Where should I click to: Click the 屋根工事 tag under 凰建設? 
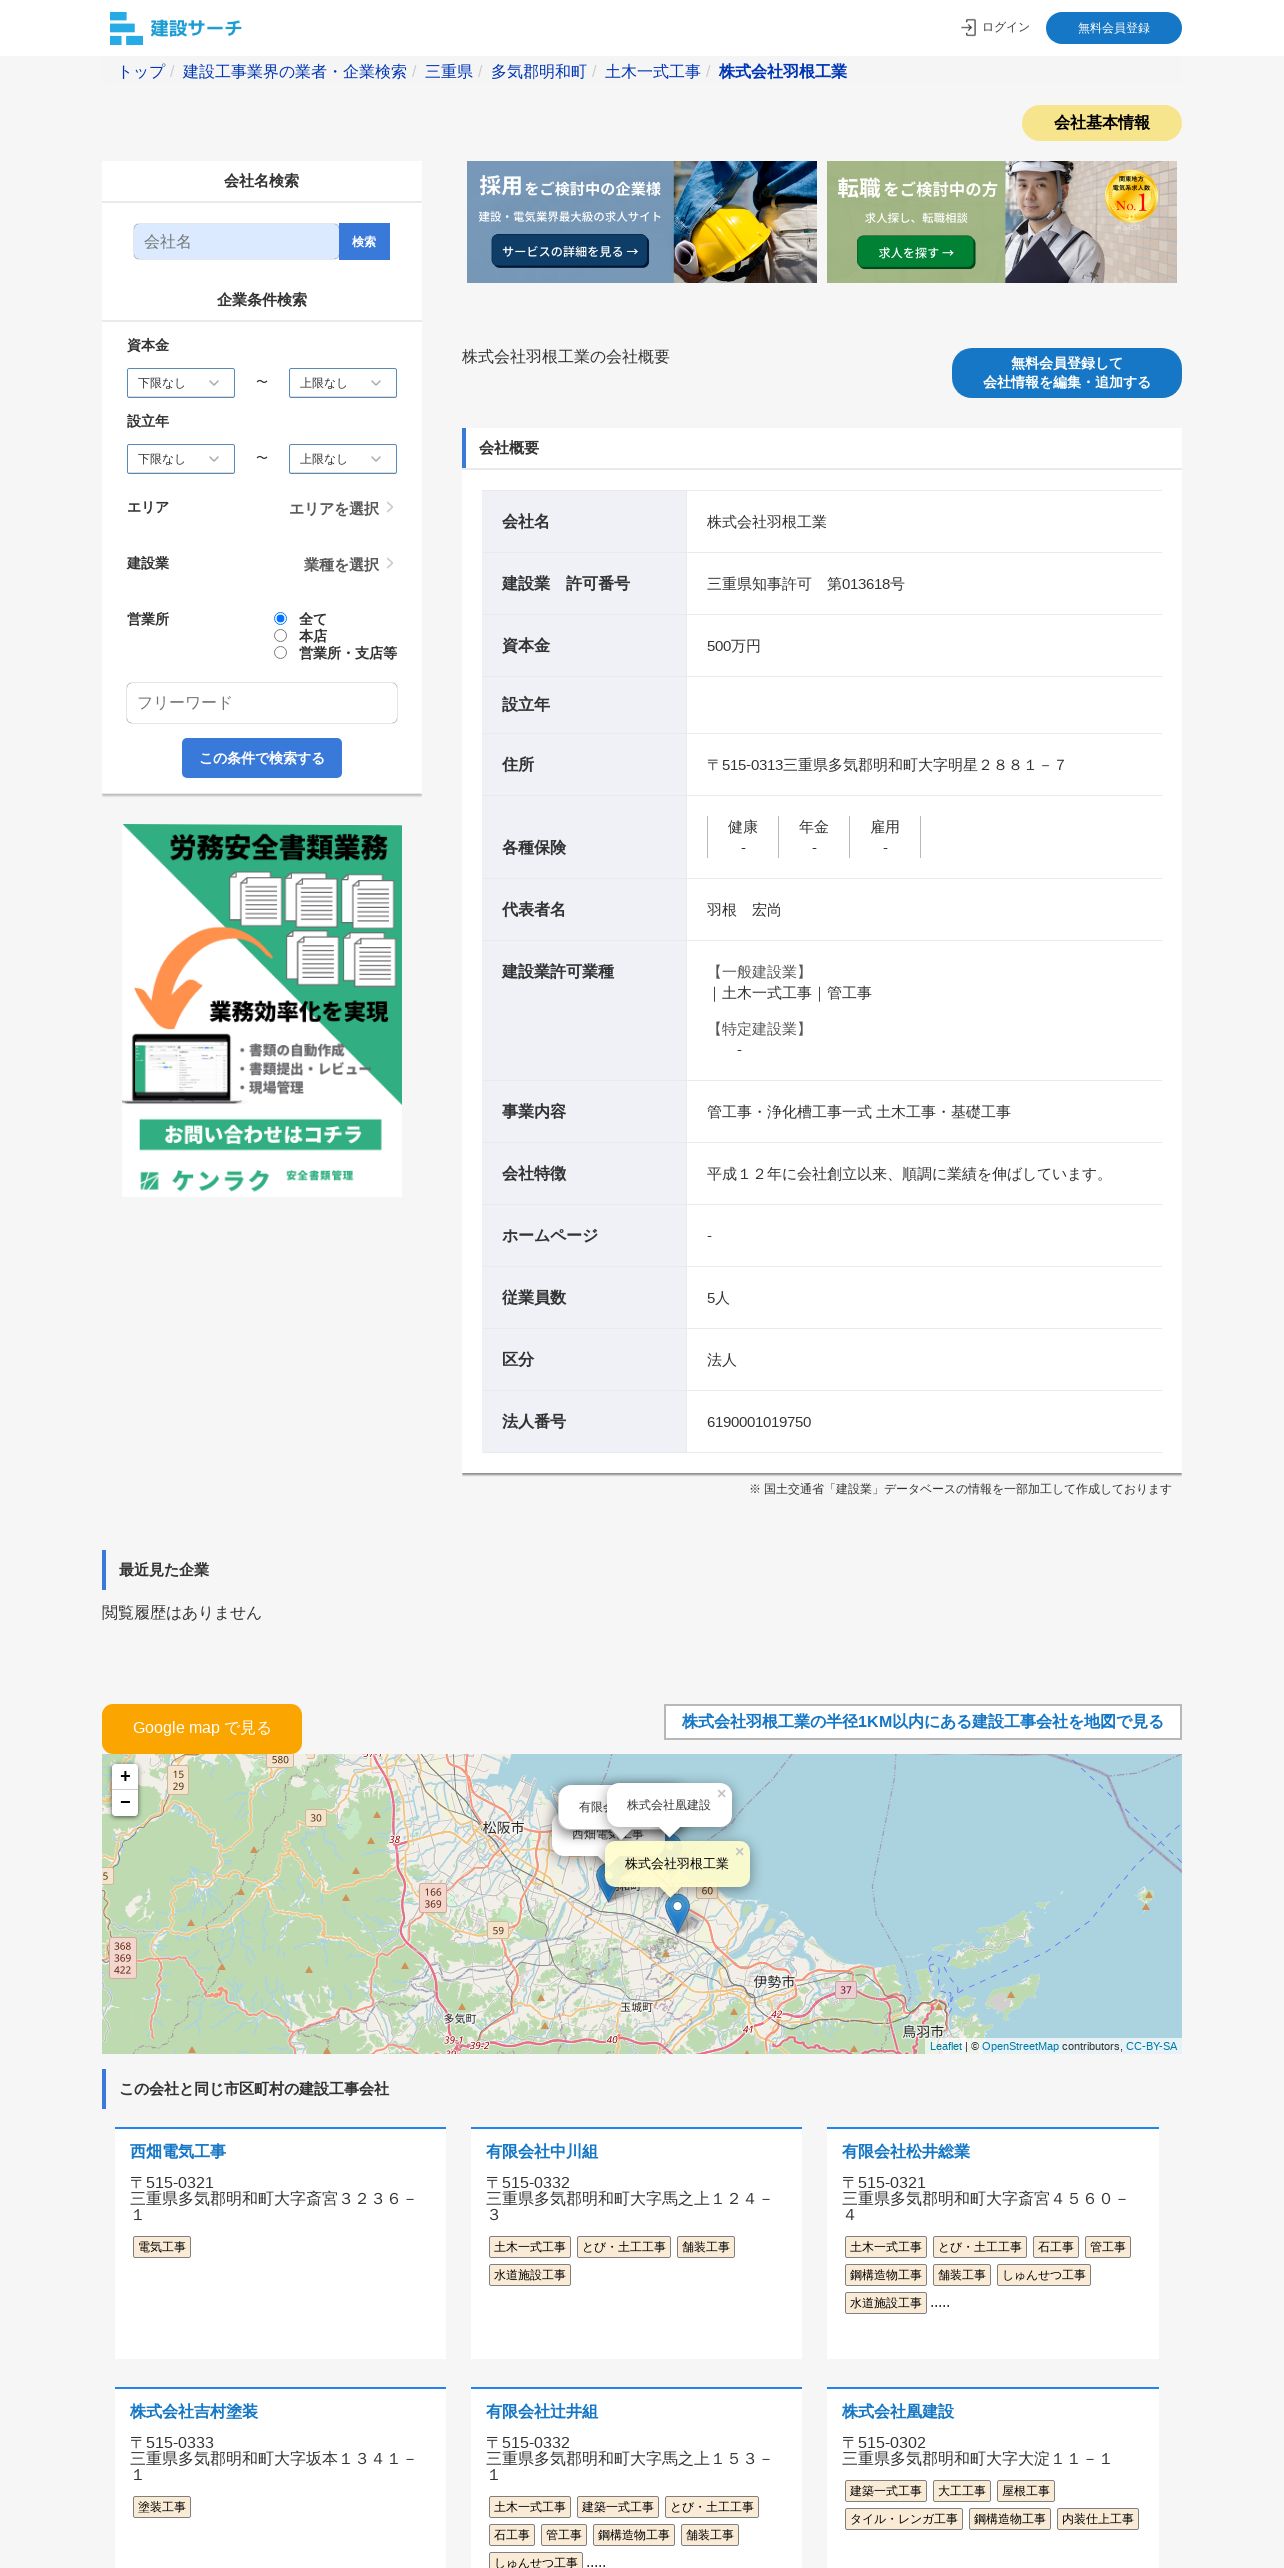pos(1026,2491)
